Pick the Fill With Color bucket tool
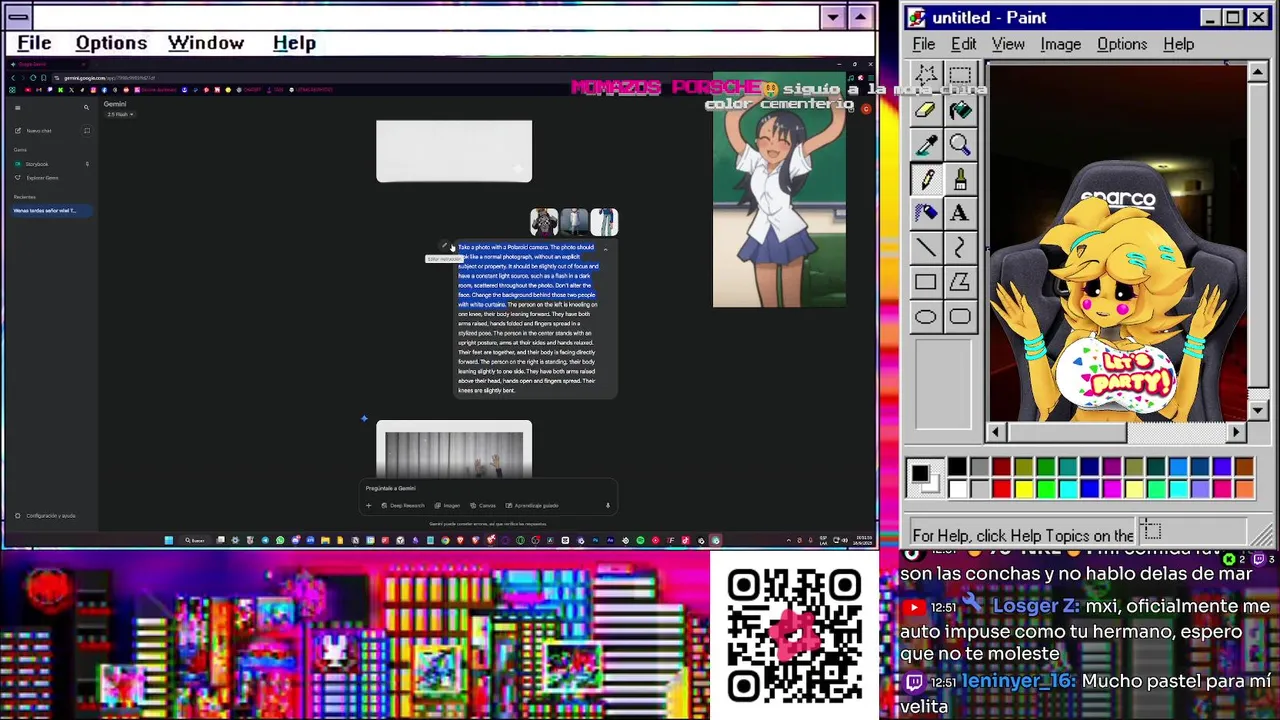This screenshot has width=1280, height=720. click(x=960, y=111)
